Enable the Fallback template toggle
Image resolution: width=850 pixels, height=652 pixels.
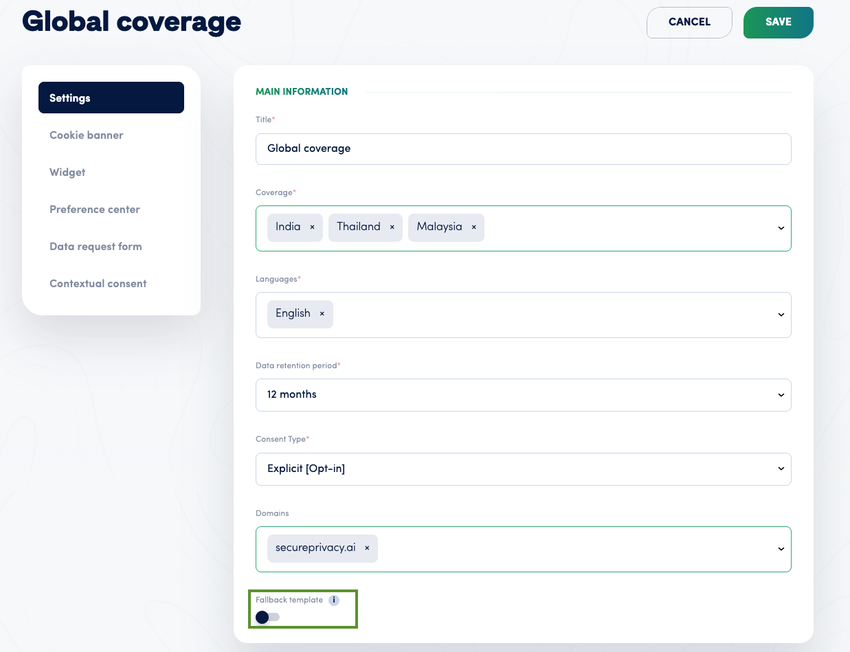pyautogui.click(x=267, y=617)
